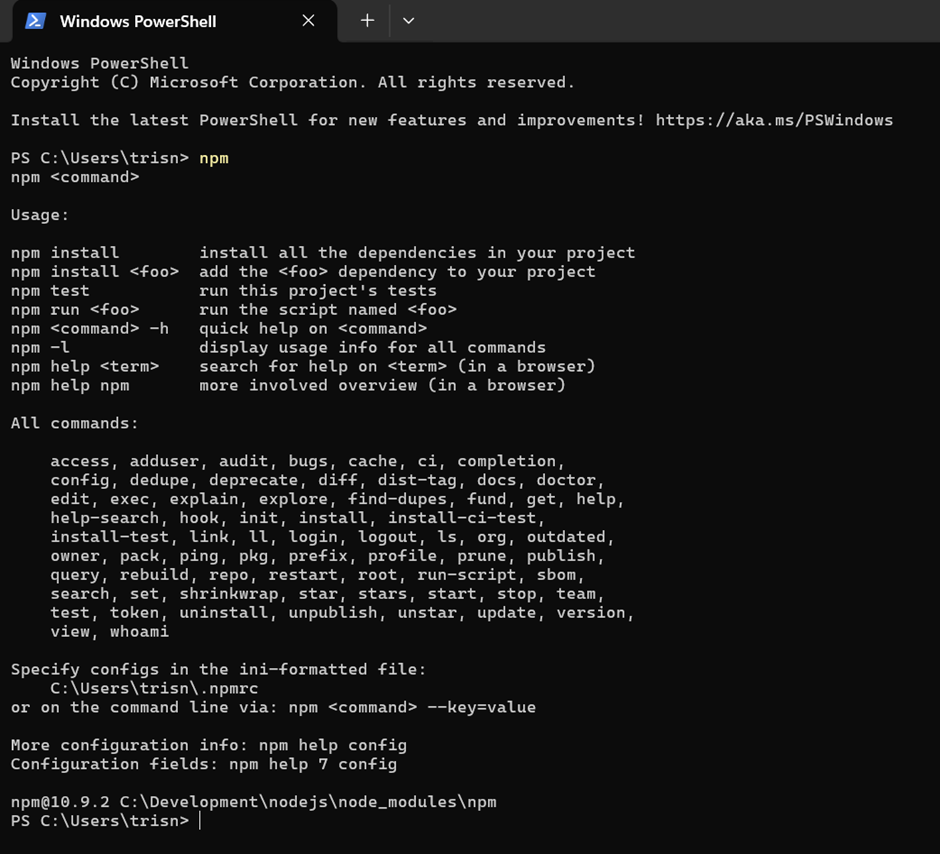Click the 'outdated' command name
The height and width of the screenshot is (854, 940).
tap(566, 537)
